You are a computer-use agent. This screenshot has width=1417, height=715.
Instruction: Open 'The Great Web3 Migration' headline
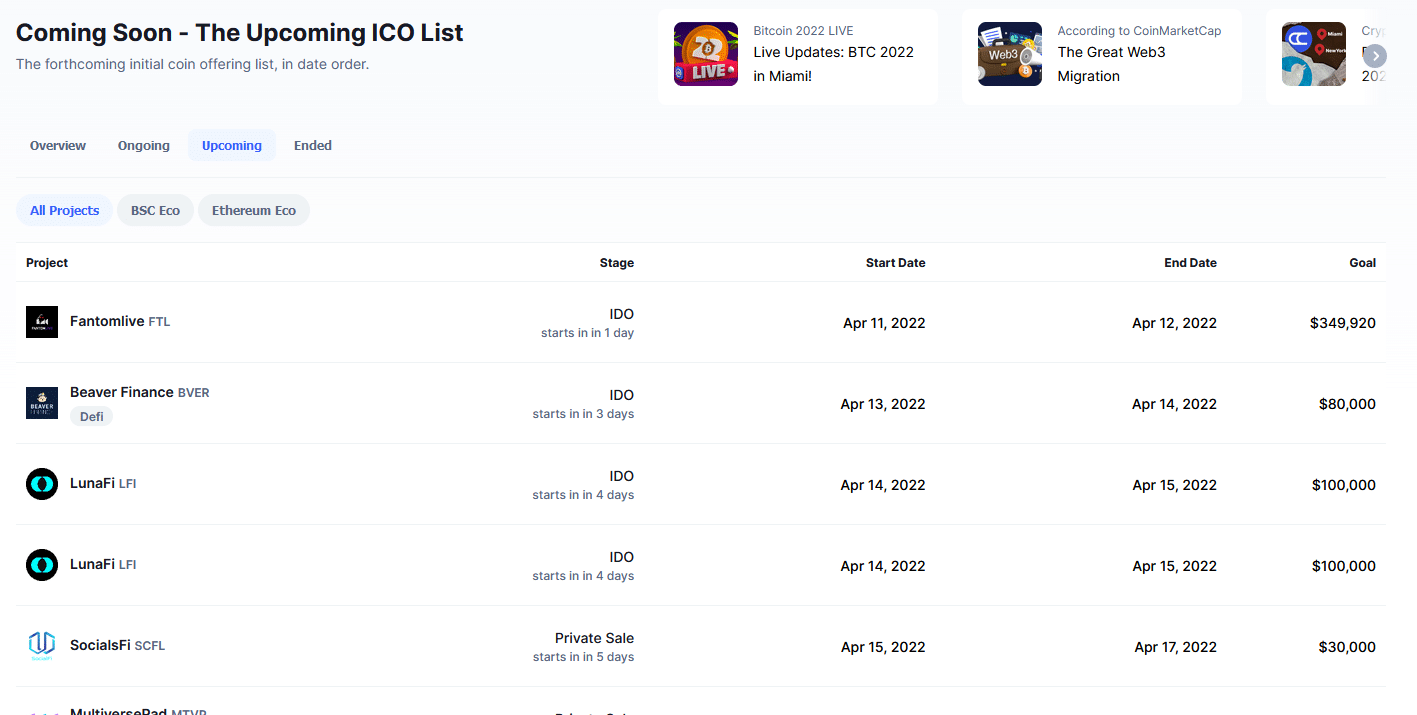[x=1111, y=64]
